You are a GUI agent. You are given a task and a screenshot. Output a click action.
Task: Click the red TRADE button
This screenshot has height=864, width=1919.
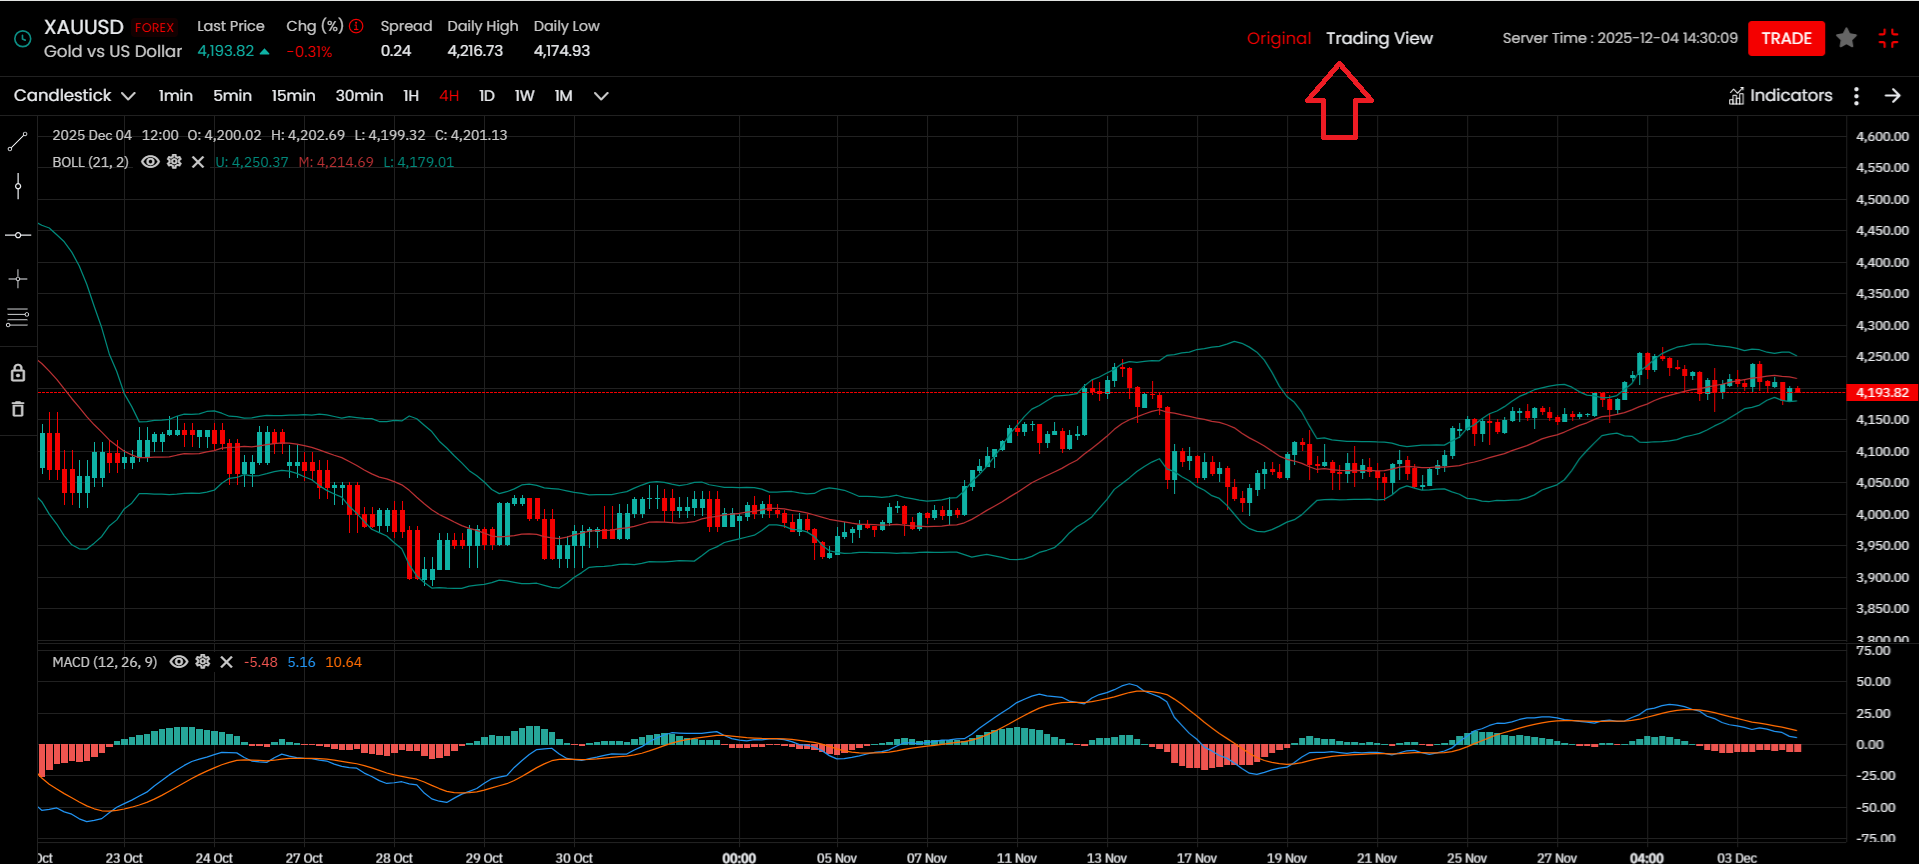coord(1786,38)
